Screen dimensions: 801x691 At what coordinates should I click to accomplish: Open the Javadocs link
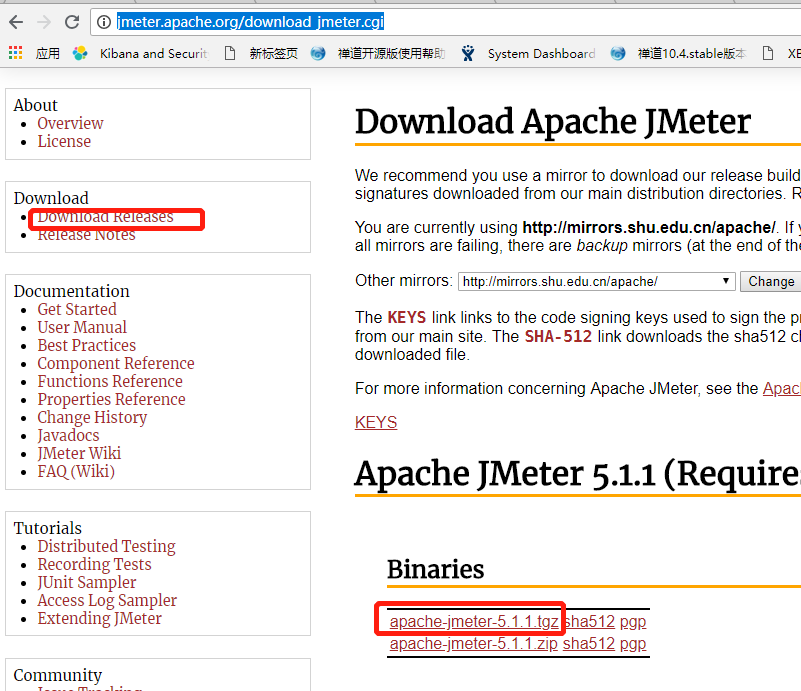(68, 436)
